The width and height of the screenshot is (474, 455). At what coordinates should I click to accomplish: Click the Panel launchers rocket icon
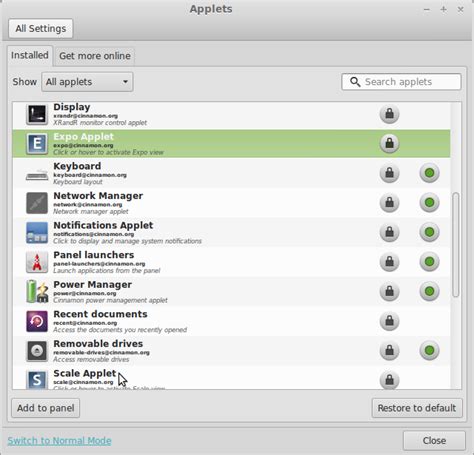[37, 262]
